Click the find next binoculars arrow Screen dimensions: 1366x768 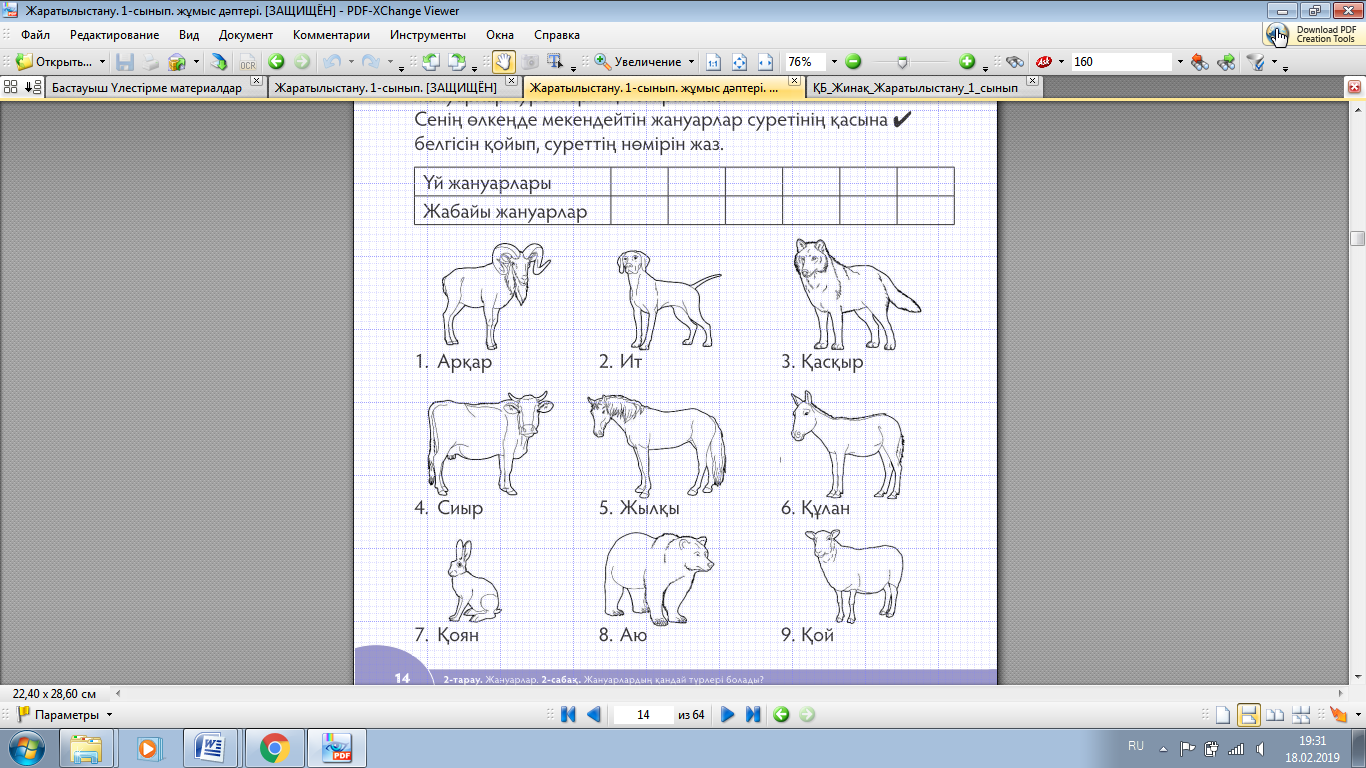pos(1226,62)
